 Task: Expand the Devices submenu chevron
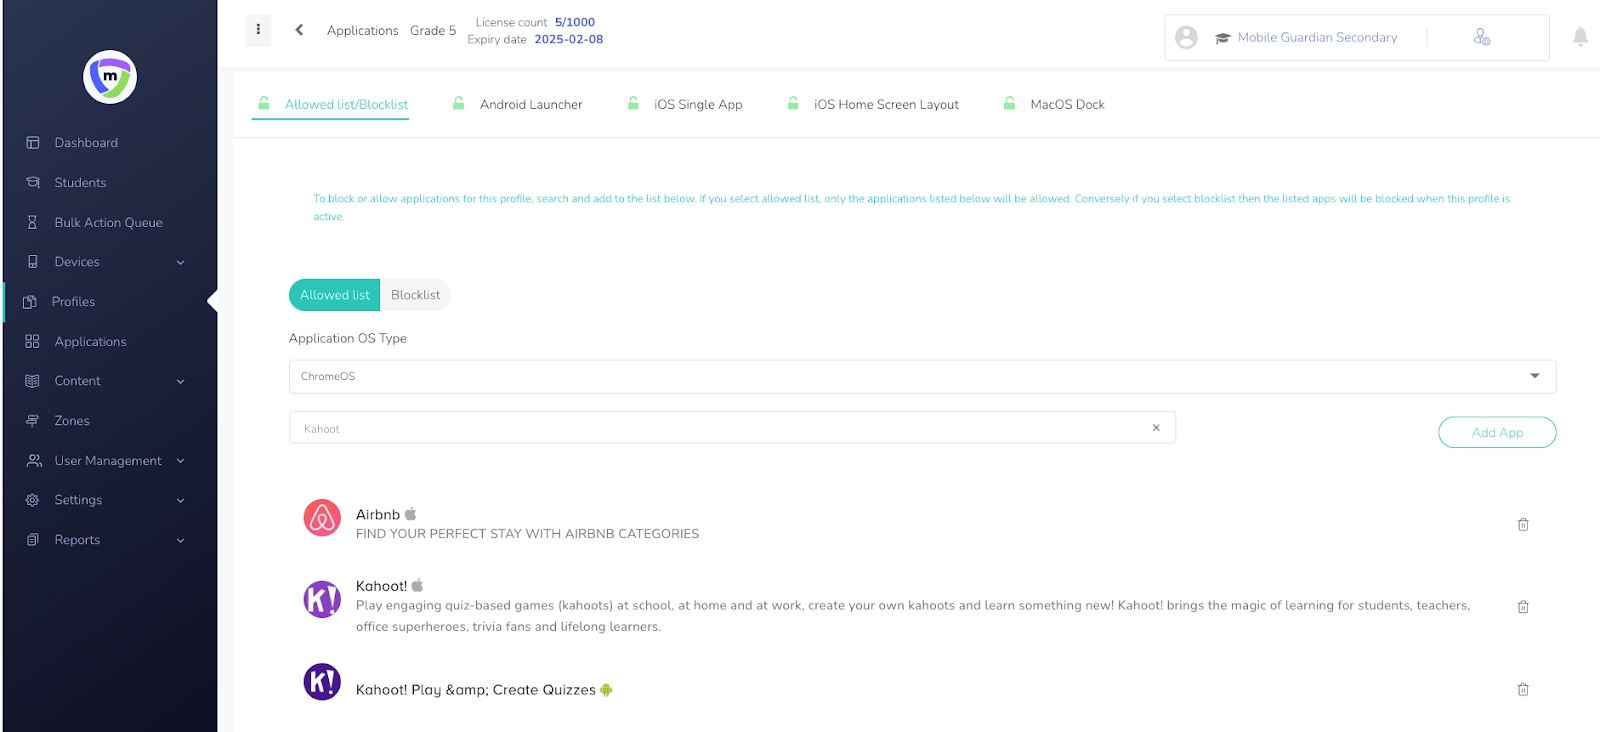[181, 263]
